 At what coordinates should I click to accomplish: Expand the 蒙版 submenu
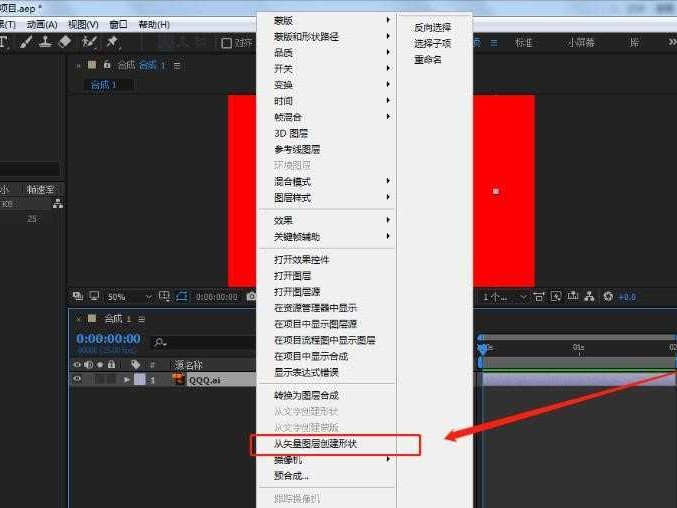click(326, 20)
